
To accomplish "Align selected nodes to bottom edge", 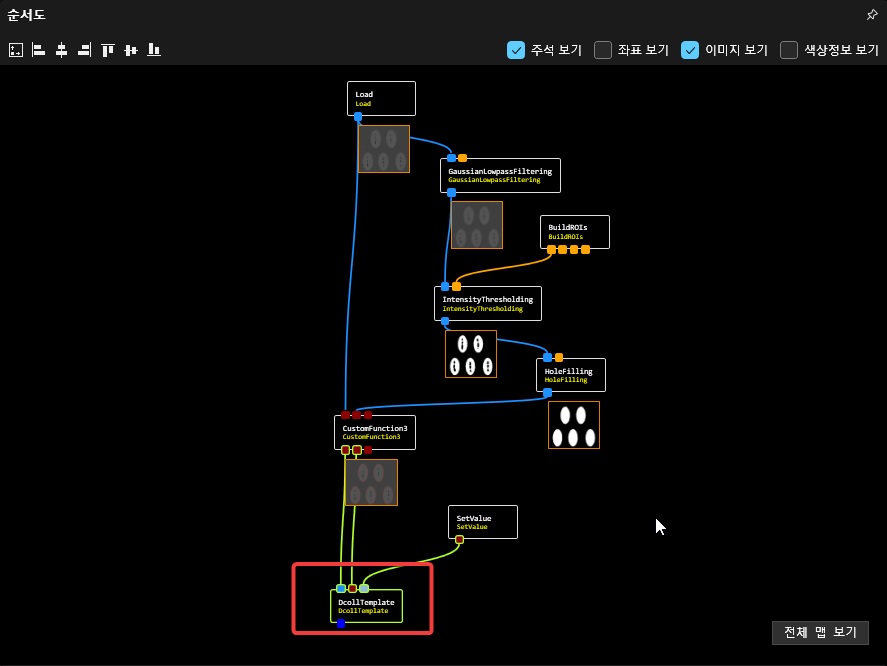I will (x=154, y=50).
